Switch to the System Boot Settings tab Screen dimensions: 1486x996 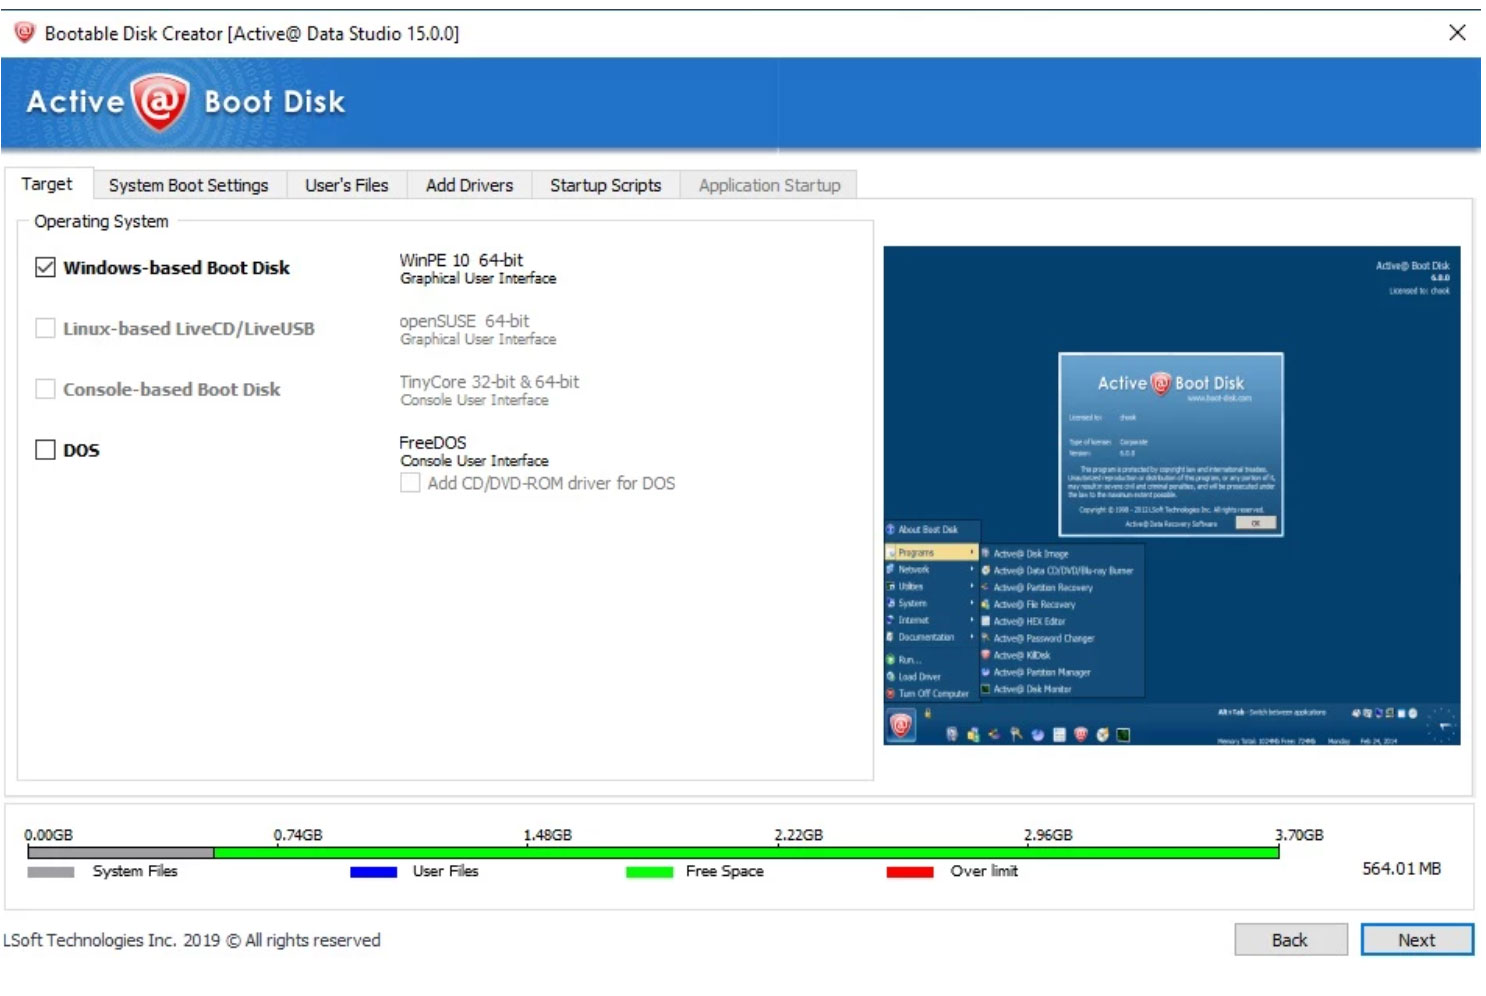coord(188,185)
